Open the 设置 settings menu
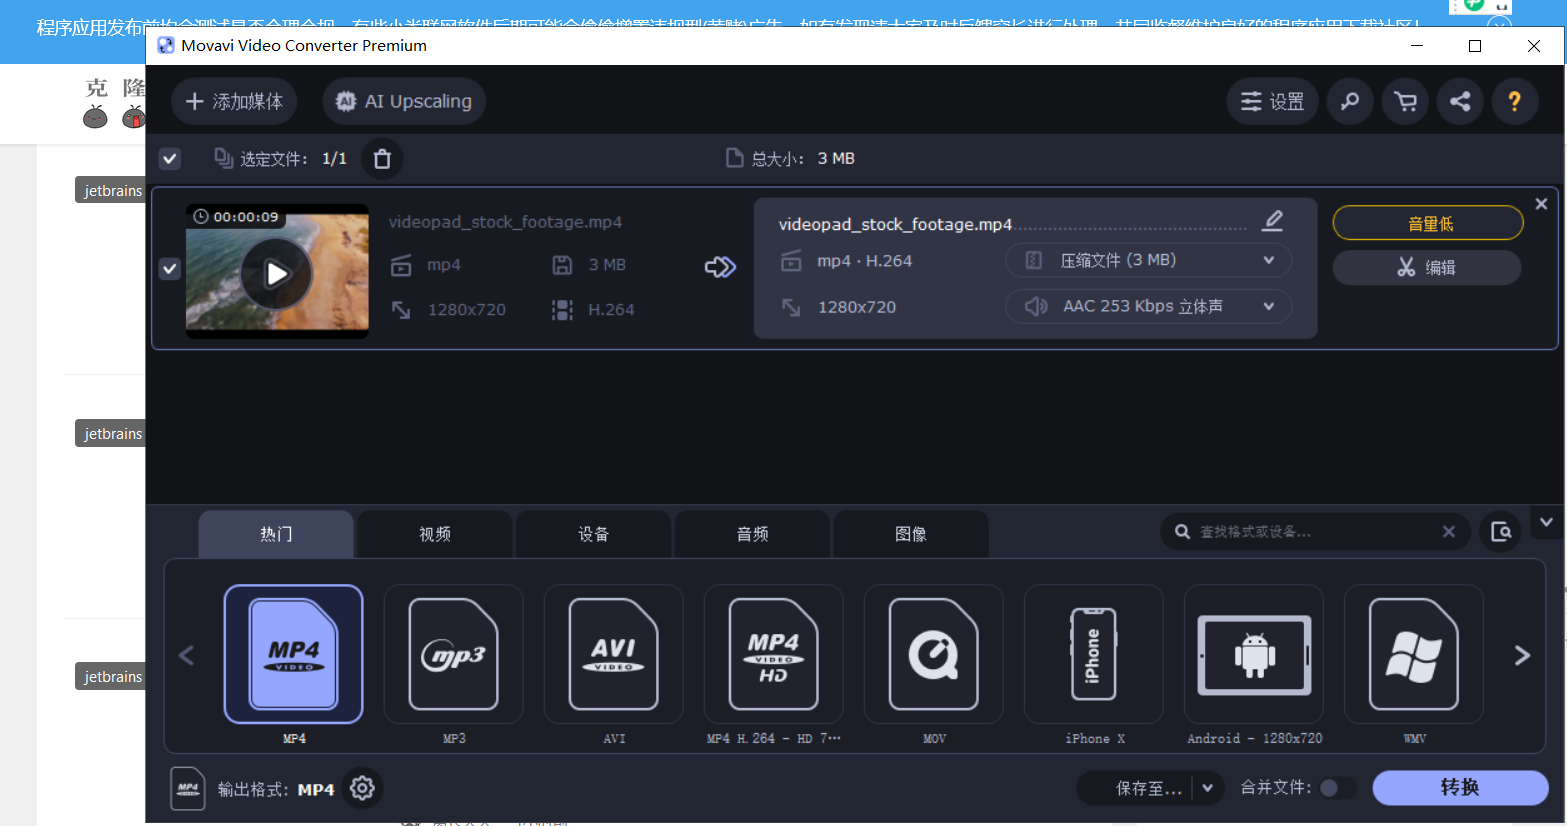This screenshot has height=826, width=1567. 1272,101
